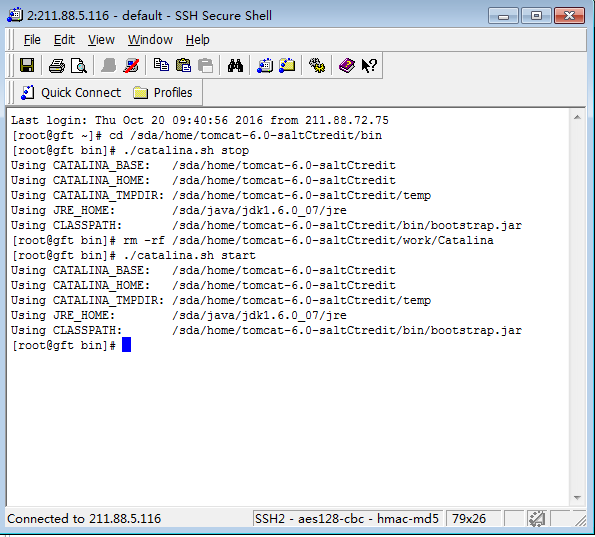Click the Paste clipboard icon
The width and height of the screenshot is (595, 537).
point(184,65)
